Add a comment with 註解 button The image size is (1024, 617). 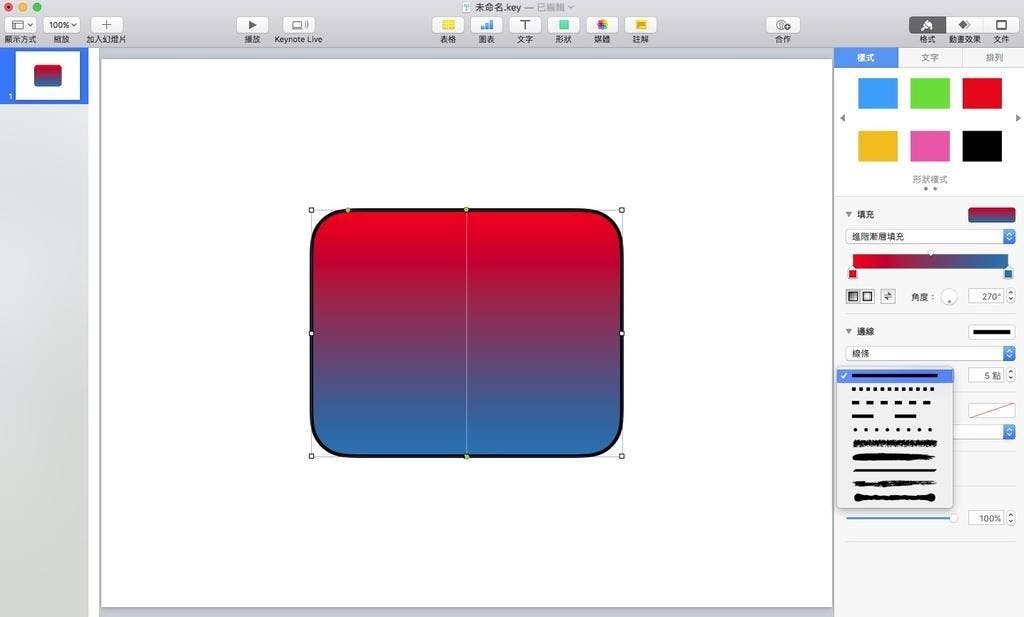pos(640,25)
